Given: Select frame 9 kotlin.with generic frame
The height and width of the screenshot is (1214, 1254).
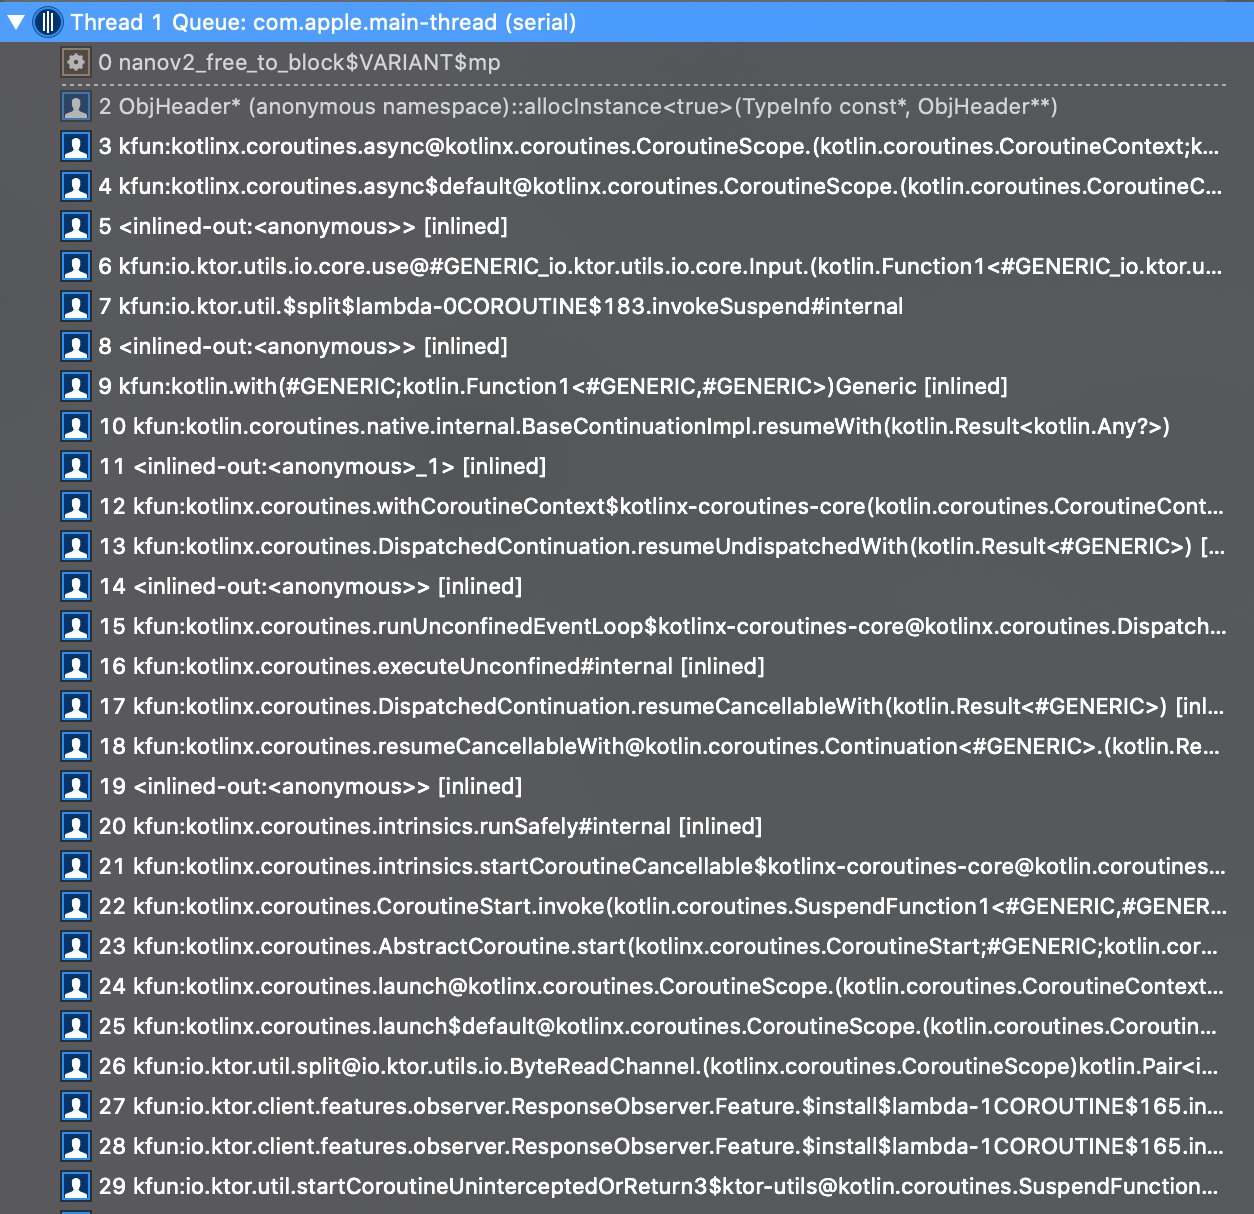Looking at the screenshot, I should (x=400, y=386).
